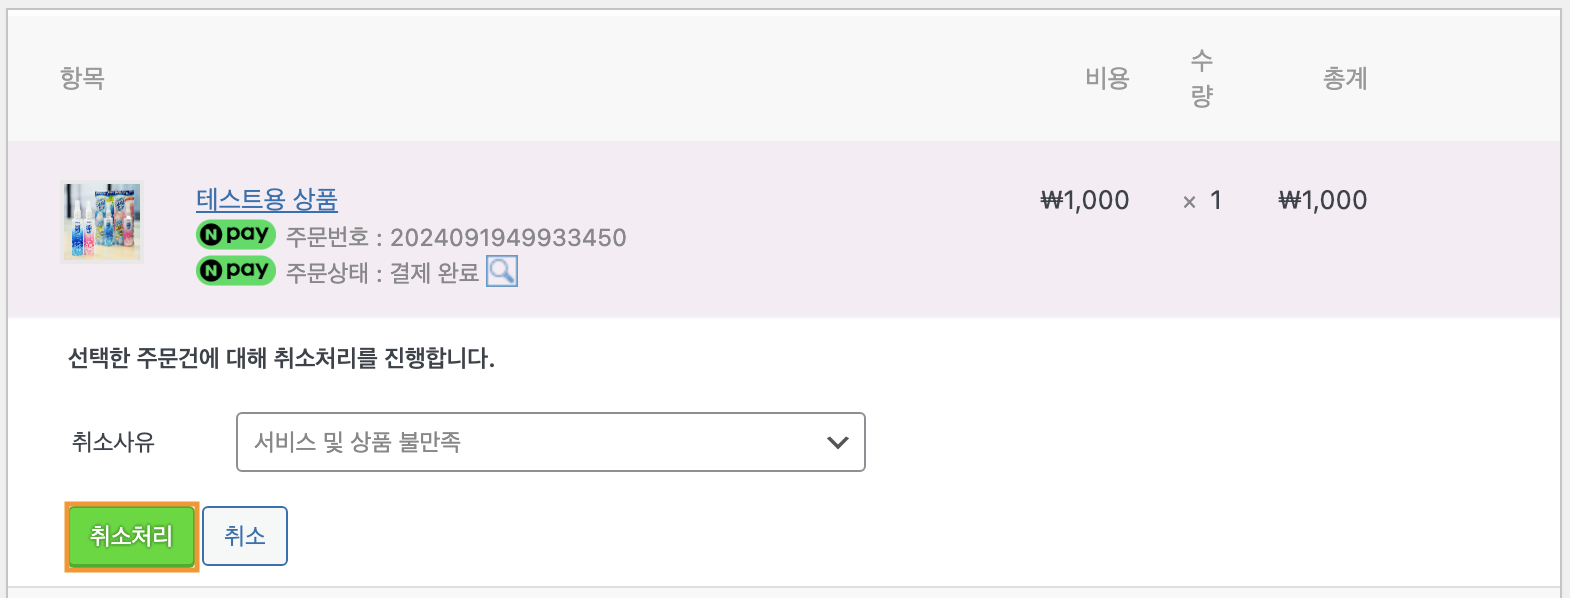The width and height of the screenshot is (1570, 598).
Task: Select the 수량 column header
Action: (1202, 78)
